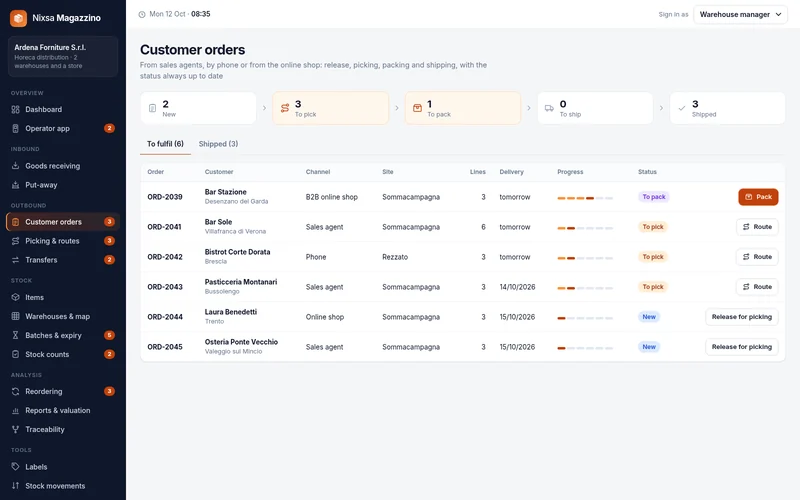Click the Ardena Forniture S.r.l. company card
This screenshot has height=500, width=800.
point(63,56)
